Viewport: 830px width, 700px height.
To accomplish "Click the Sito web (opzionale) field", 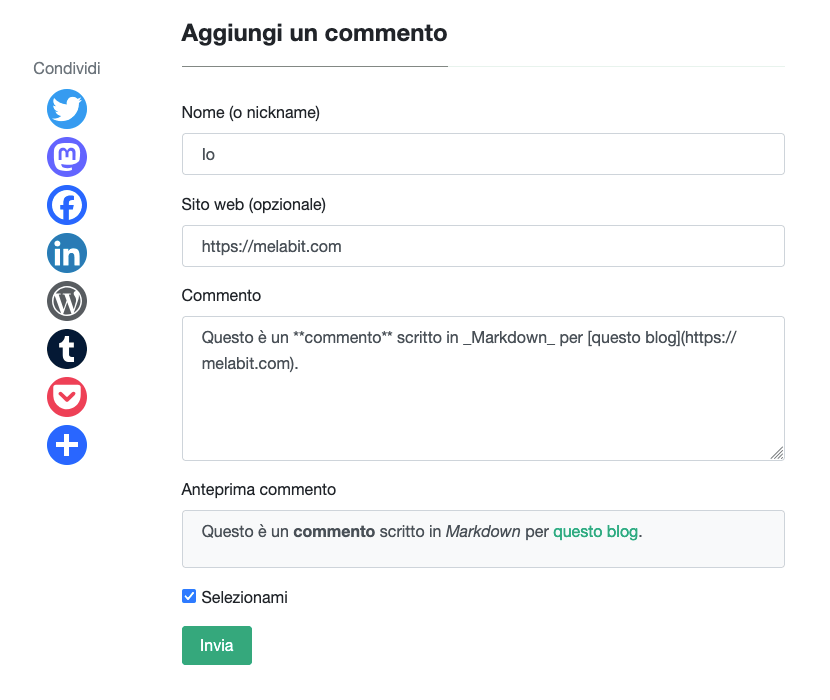I will point(483,245).
